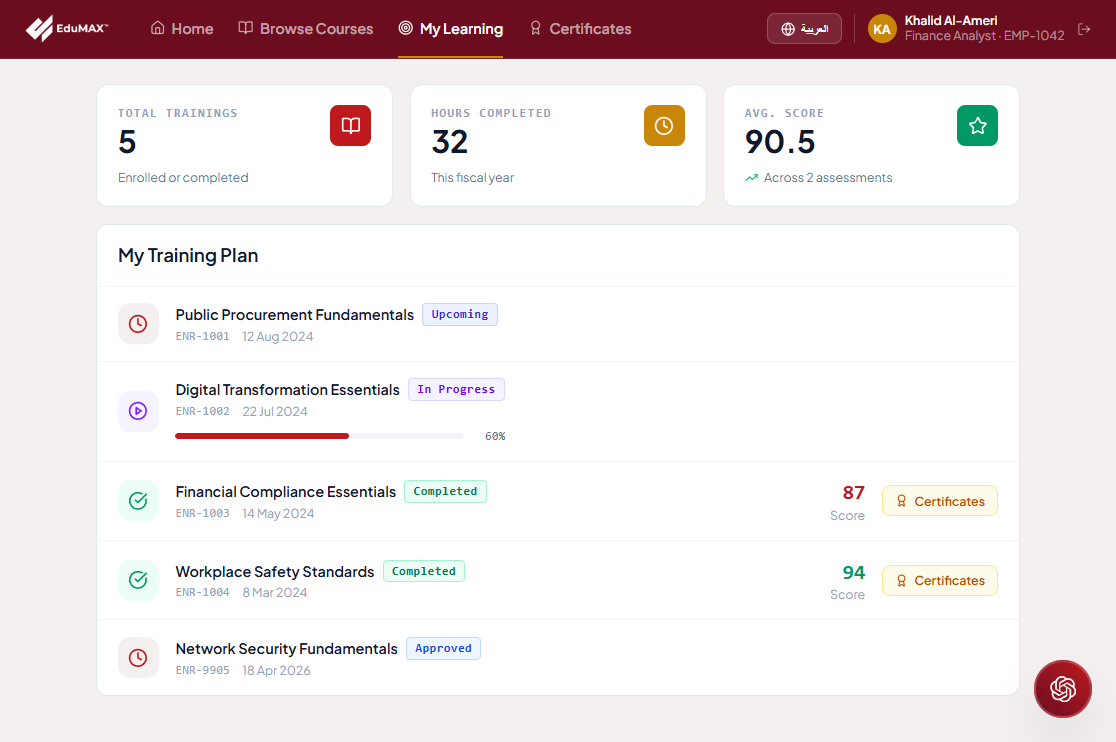Click the 60% progress label
The image size is (1116, 742).
[495, 436]
